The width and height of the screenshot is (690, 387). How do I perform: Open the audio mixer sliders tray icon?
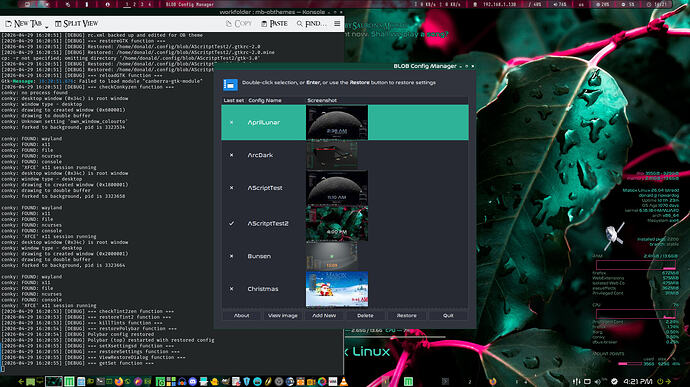(x=576, y=381)
